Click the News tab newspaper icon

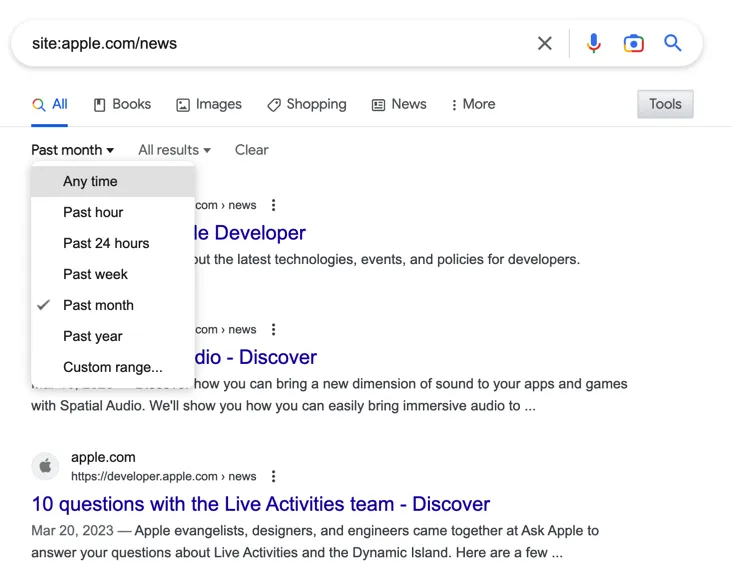(378, 105)
